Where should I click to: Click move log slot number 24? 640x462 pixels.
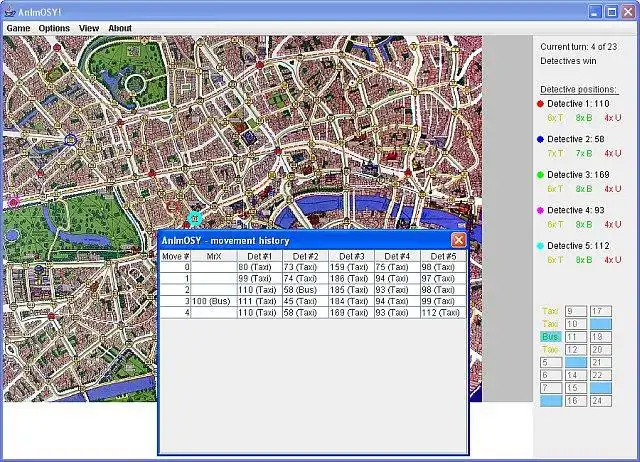(600, 401)
